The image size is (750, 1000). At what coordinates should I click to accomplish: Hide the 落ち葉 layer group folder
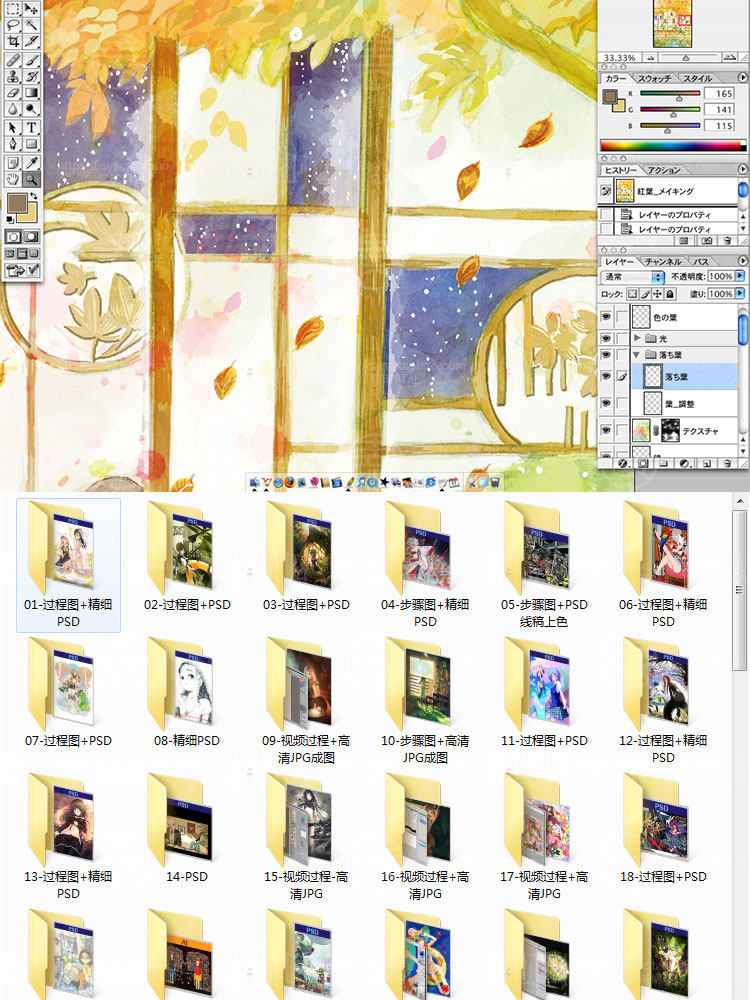[606, 355]
